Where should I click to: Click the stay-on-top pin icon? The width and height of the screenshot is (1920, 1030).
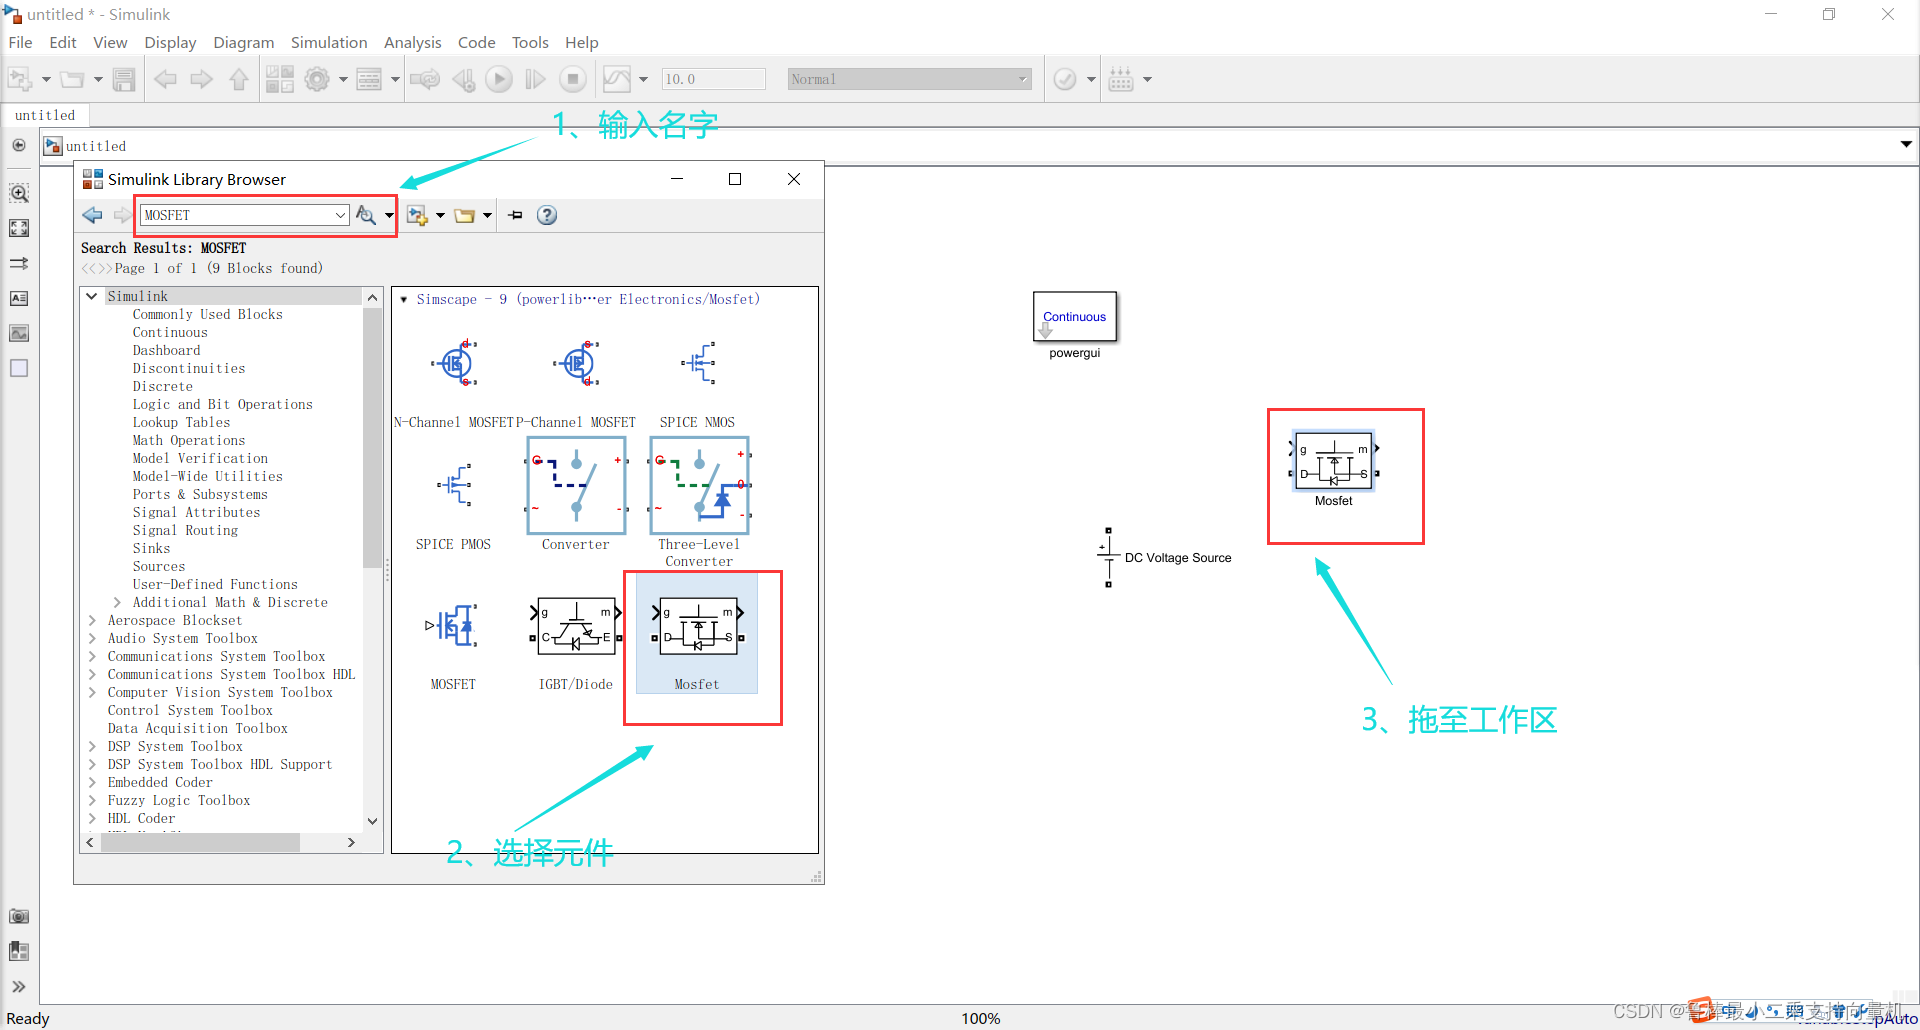pos(516,215)
